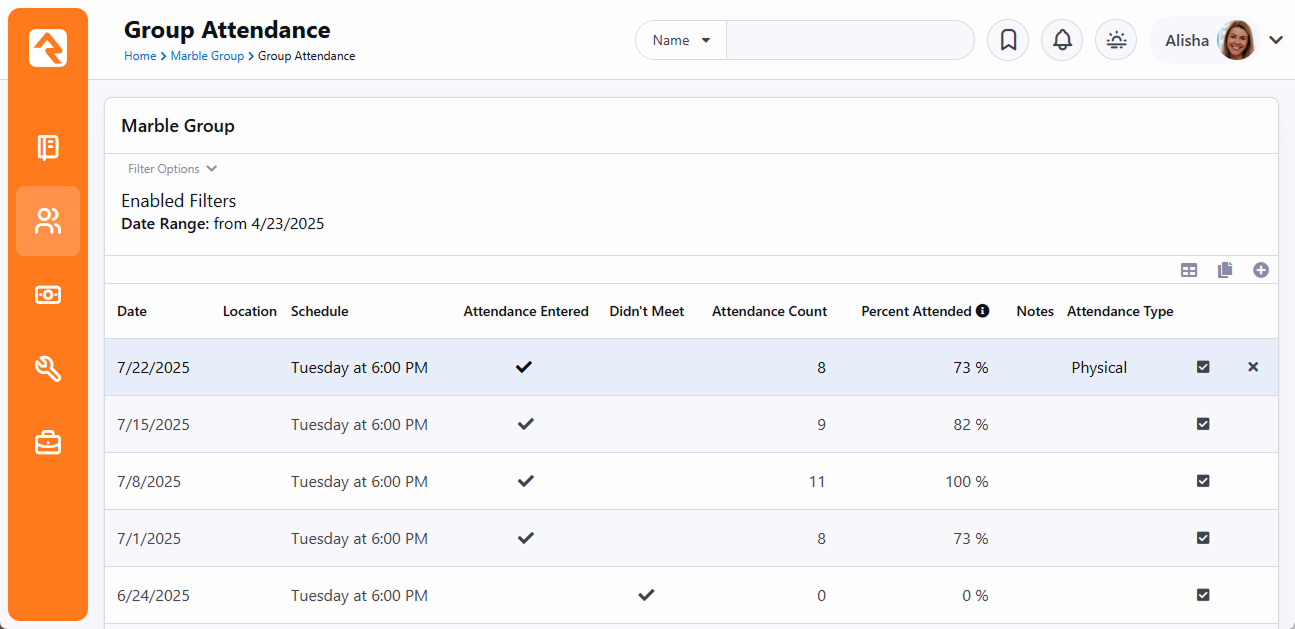Click the bookmark icon in header
The width and height of the screenshot is (1295, 629).
pyautogui.click(x=1008, y=41)
